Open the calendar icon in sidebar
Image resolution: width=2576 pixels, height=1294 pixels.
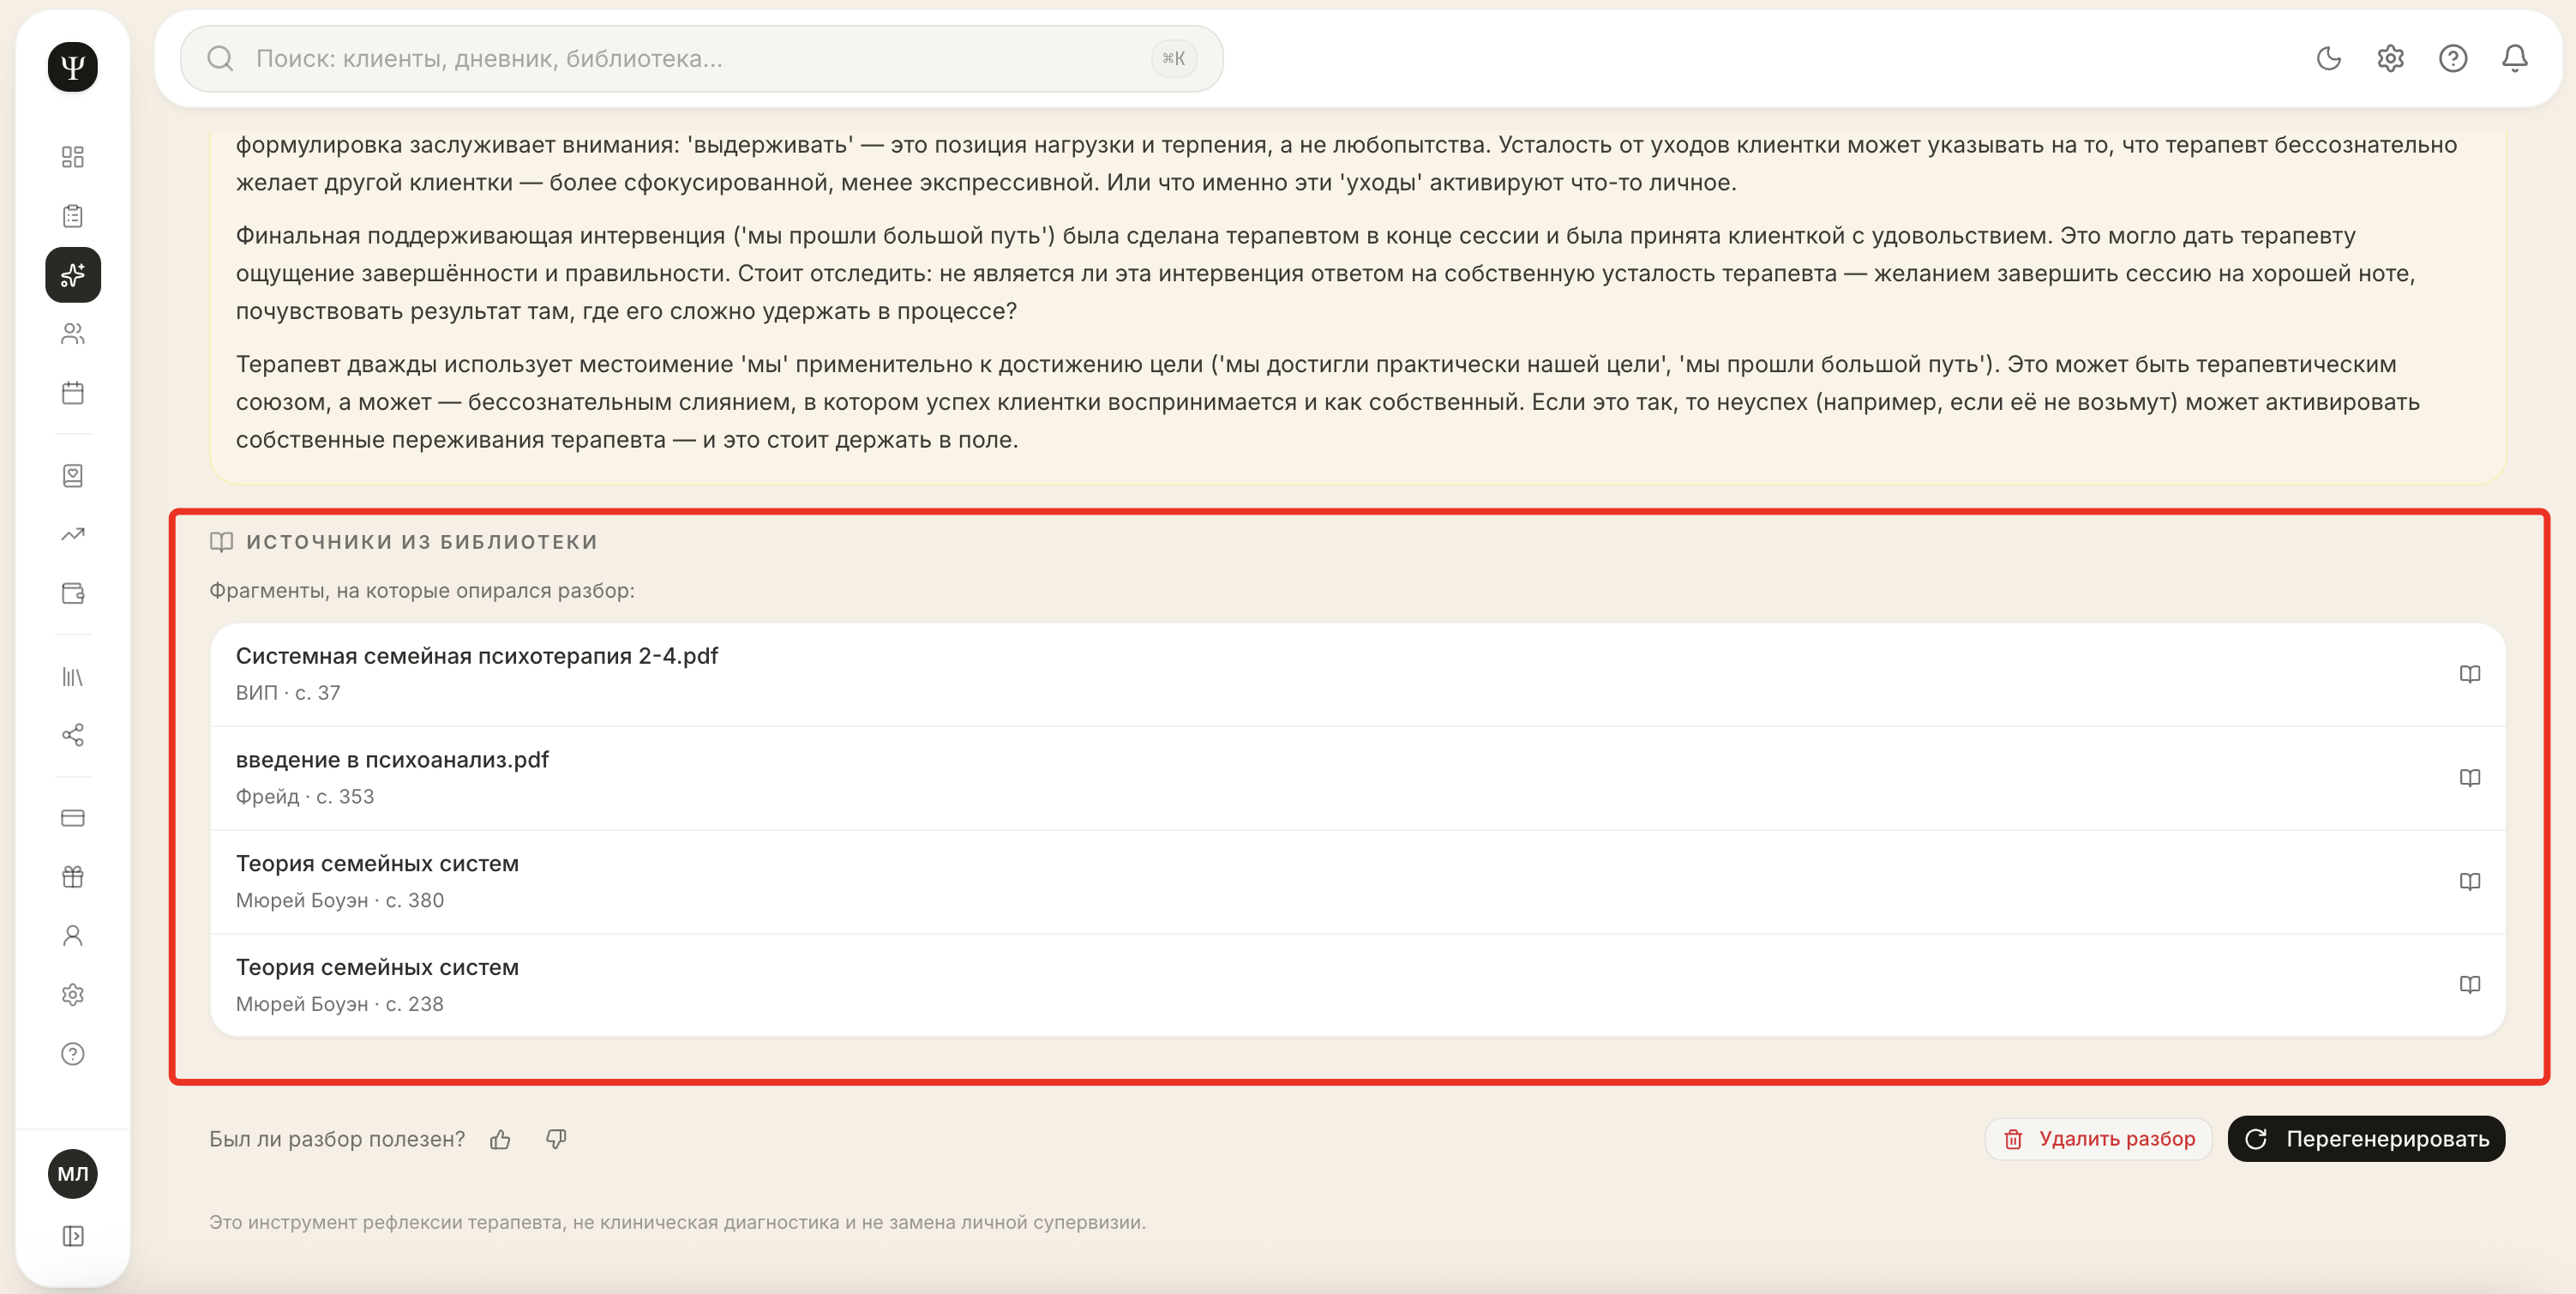click(73, 393)
